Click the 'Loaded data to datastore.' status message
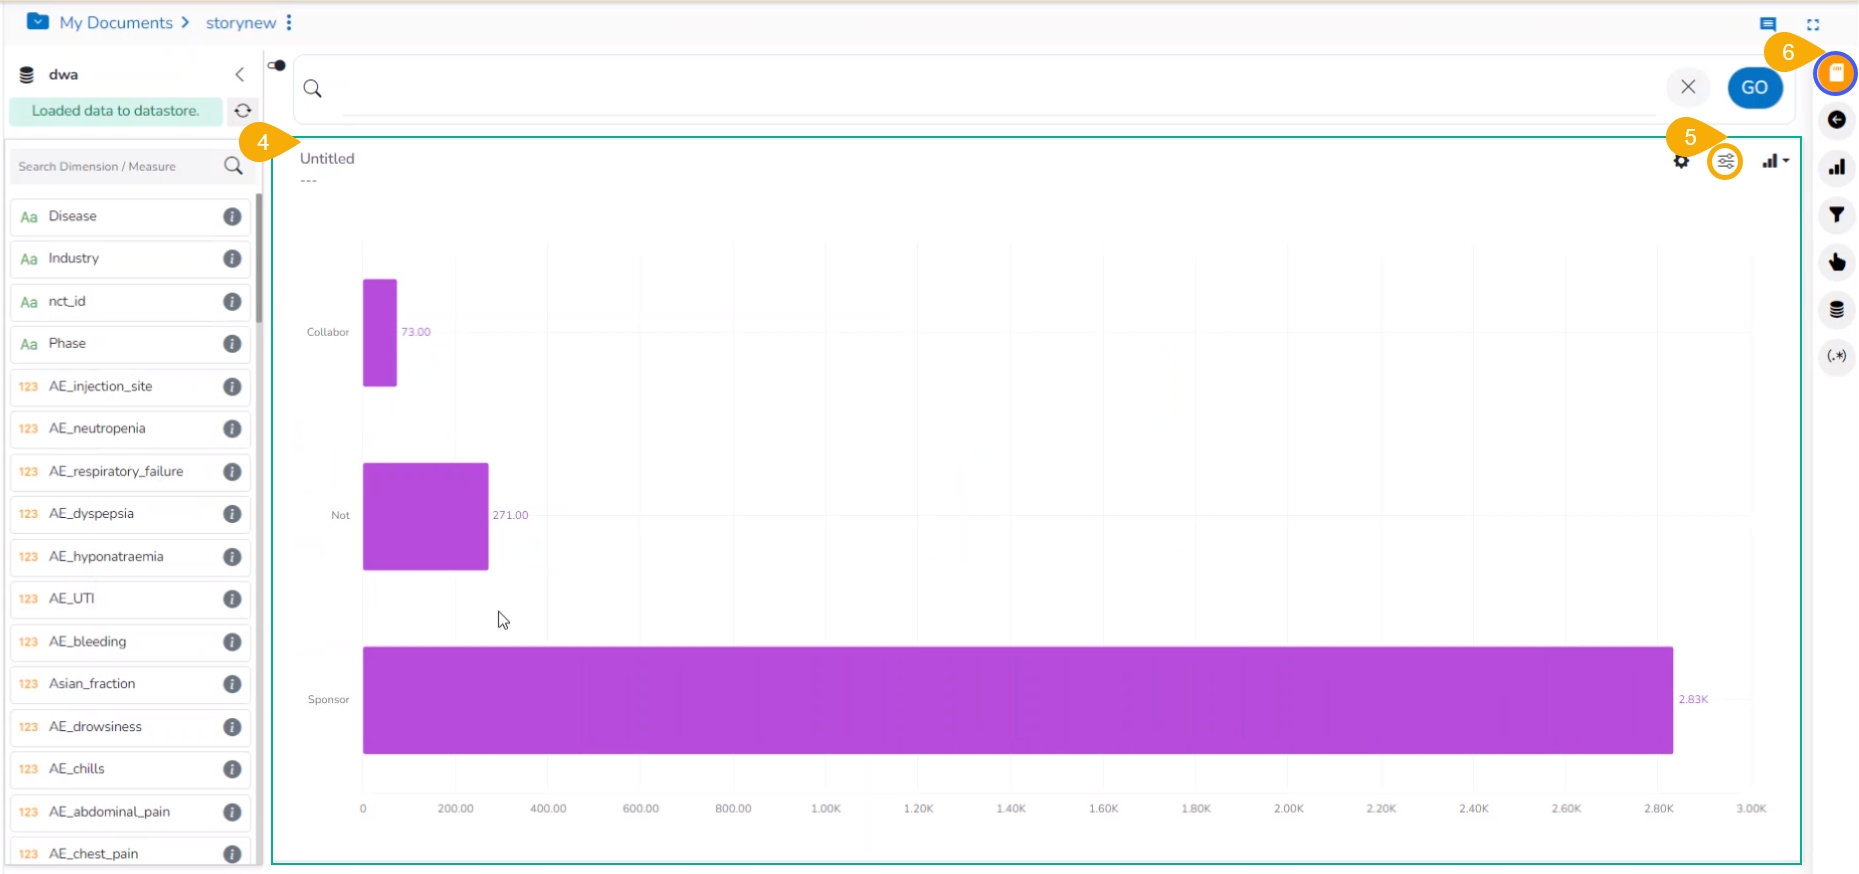This screenshot has height=874, width=1859. point(115,111)
